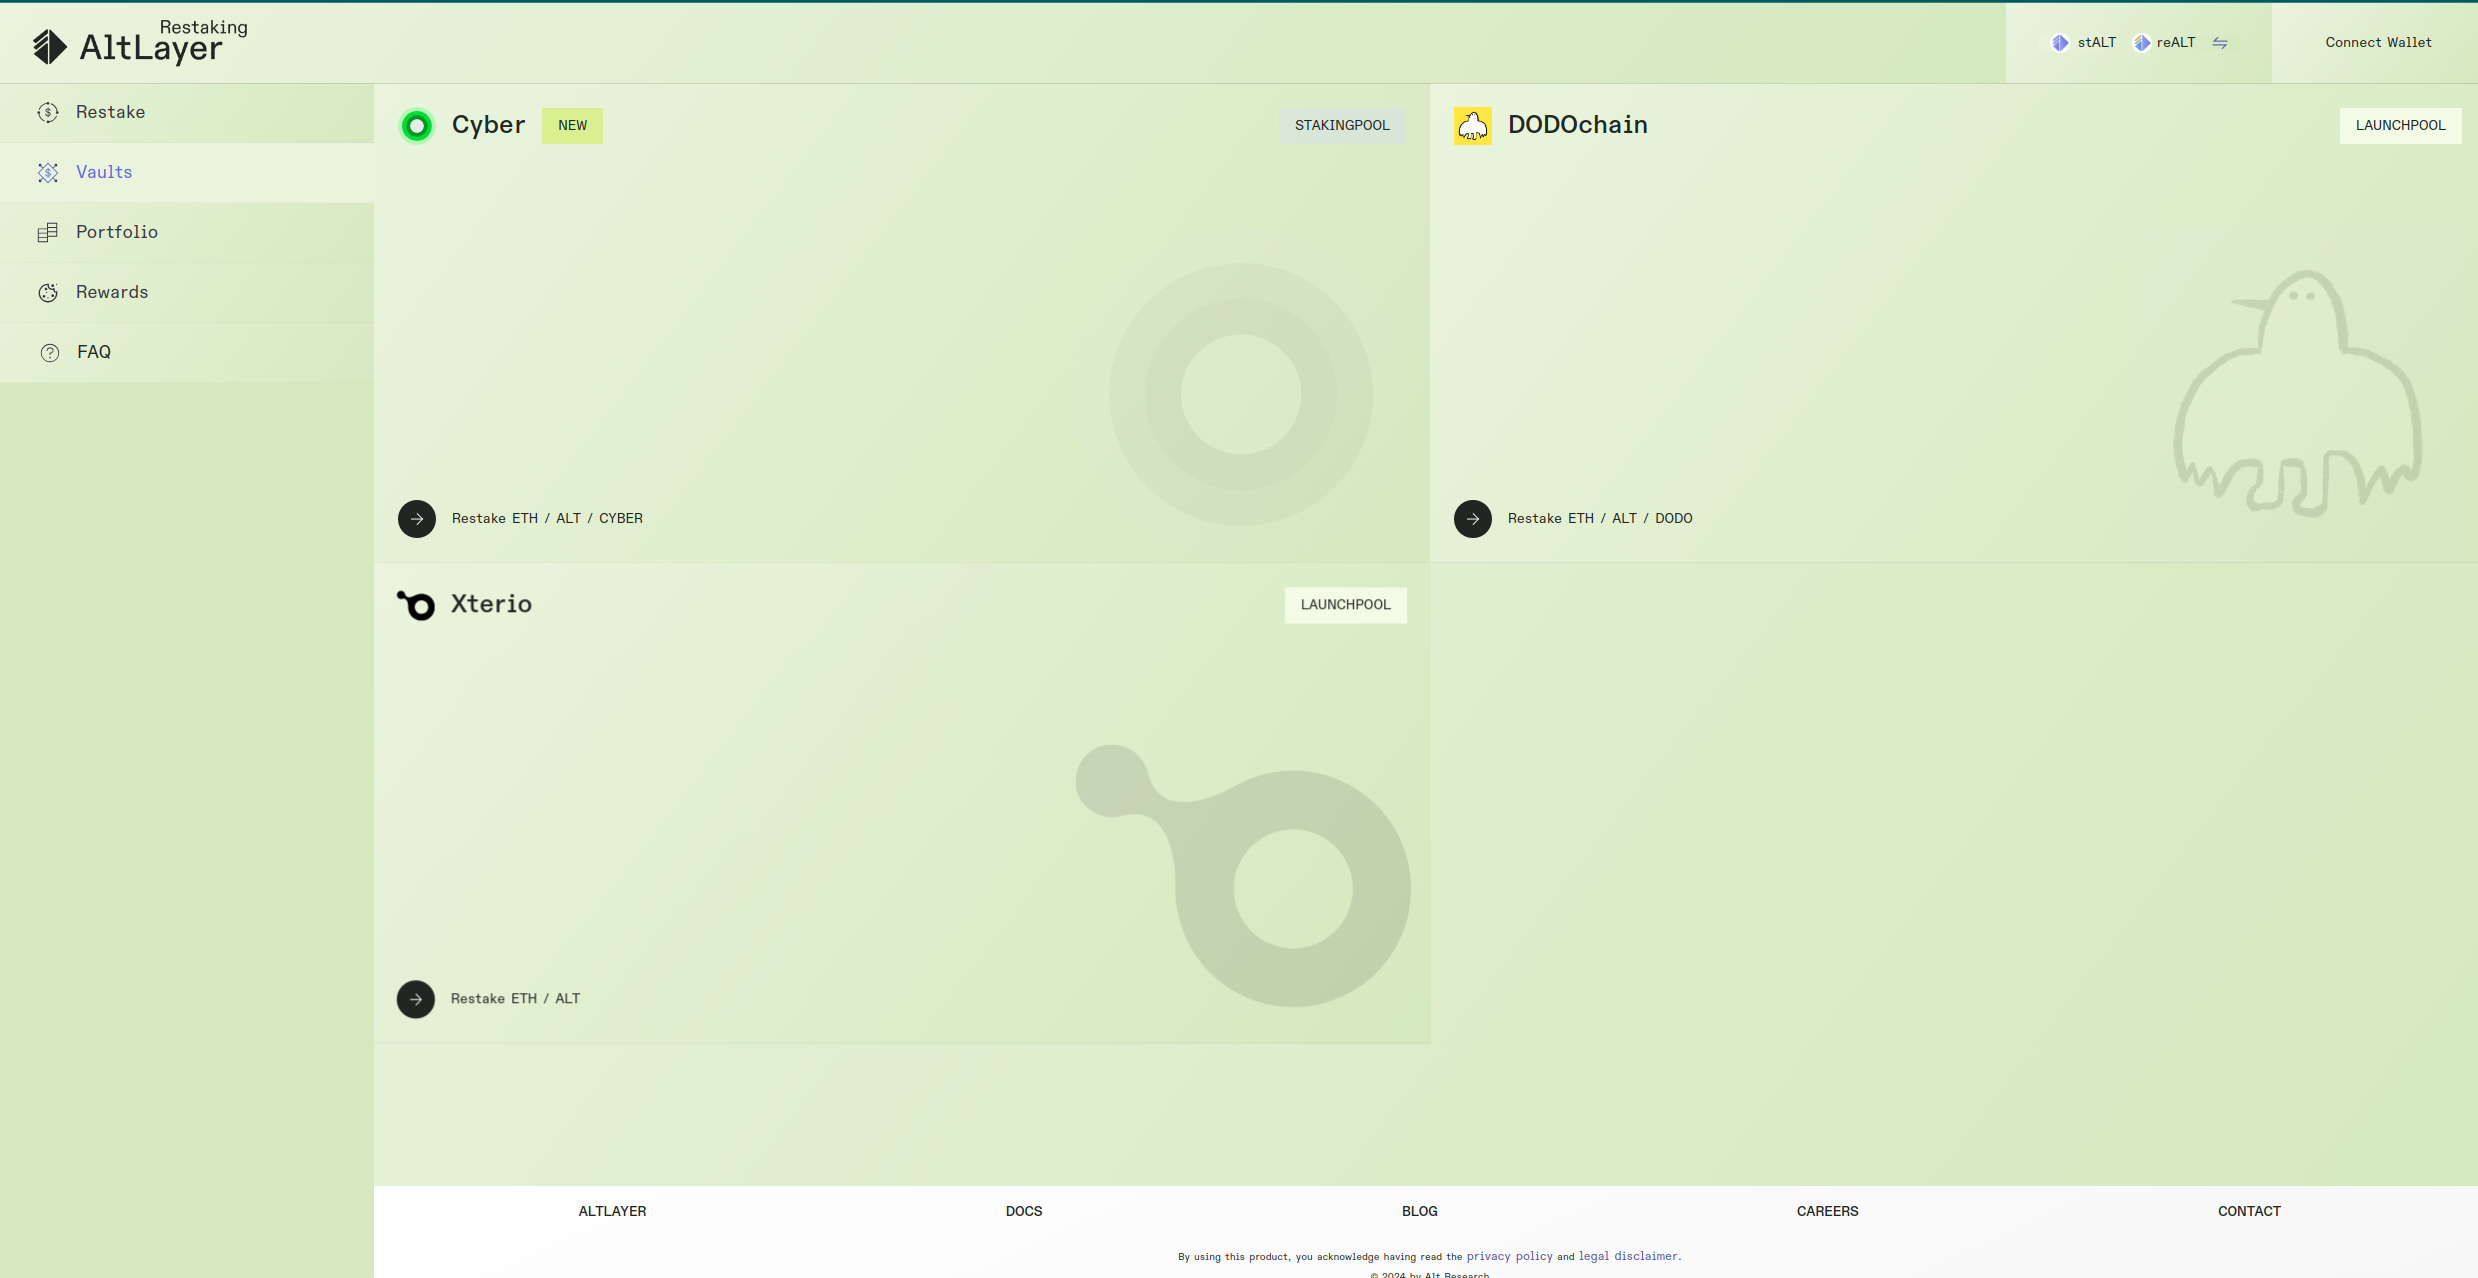Click the FAQ question mark icon
2478x1278 pixels.
pyautogui.click(x=49, y=353)
